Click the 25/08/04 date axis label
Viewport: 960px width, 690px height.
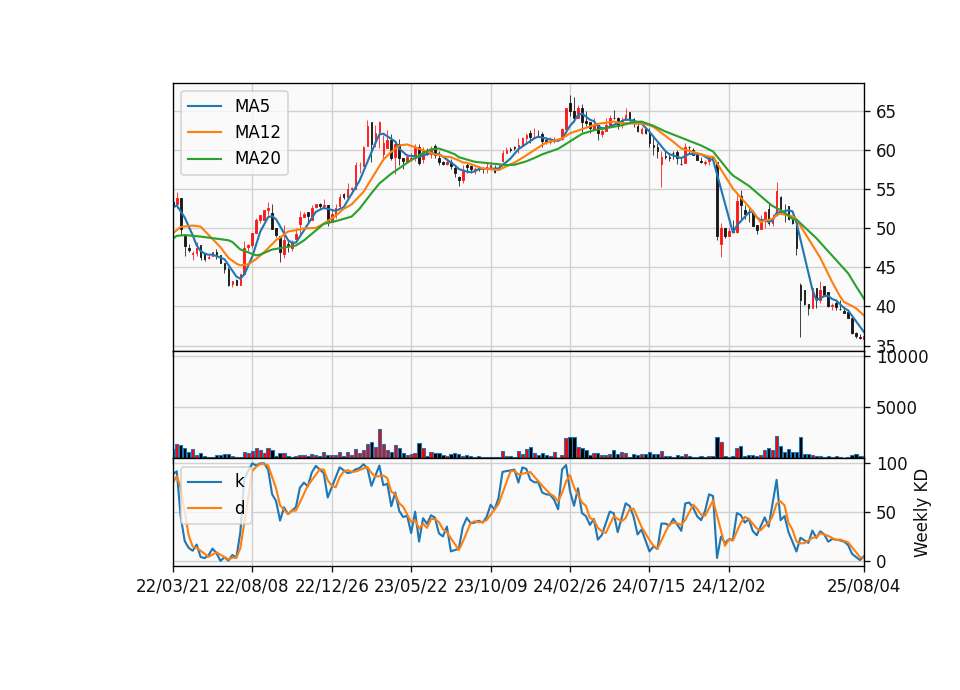point(864,586)
